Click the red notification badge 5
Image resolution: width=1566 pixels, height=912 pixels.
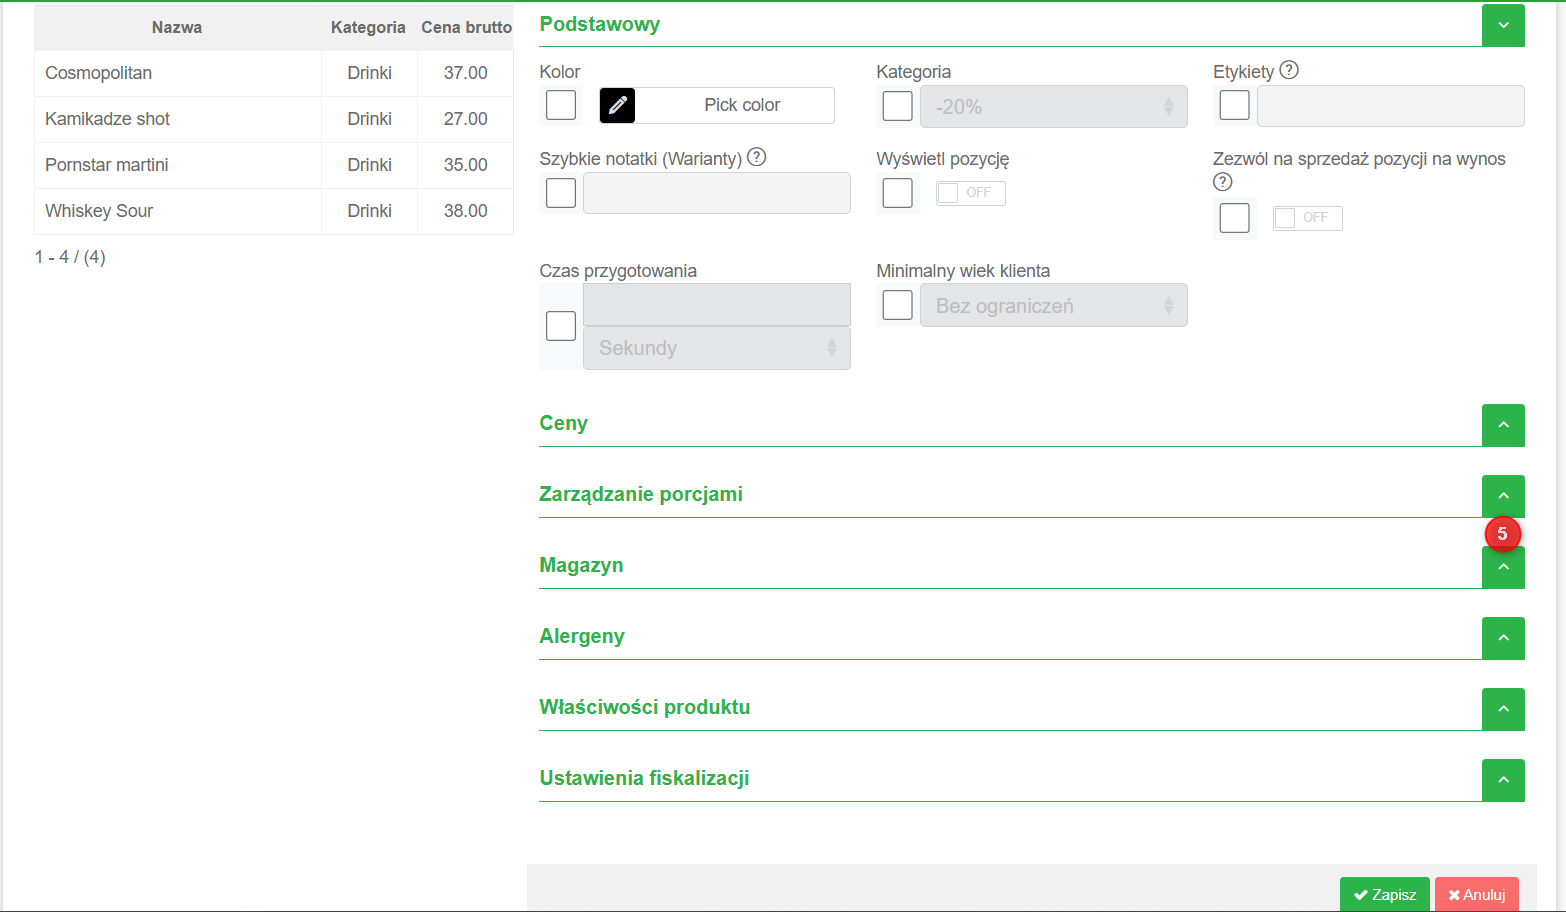click(1502, 534)
